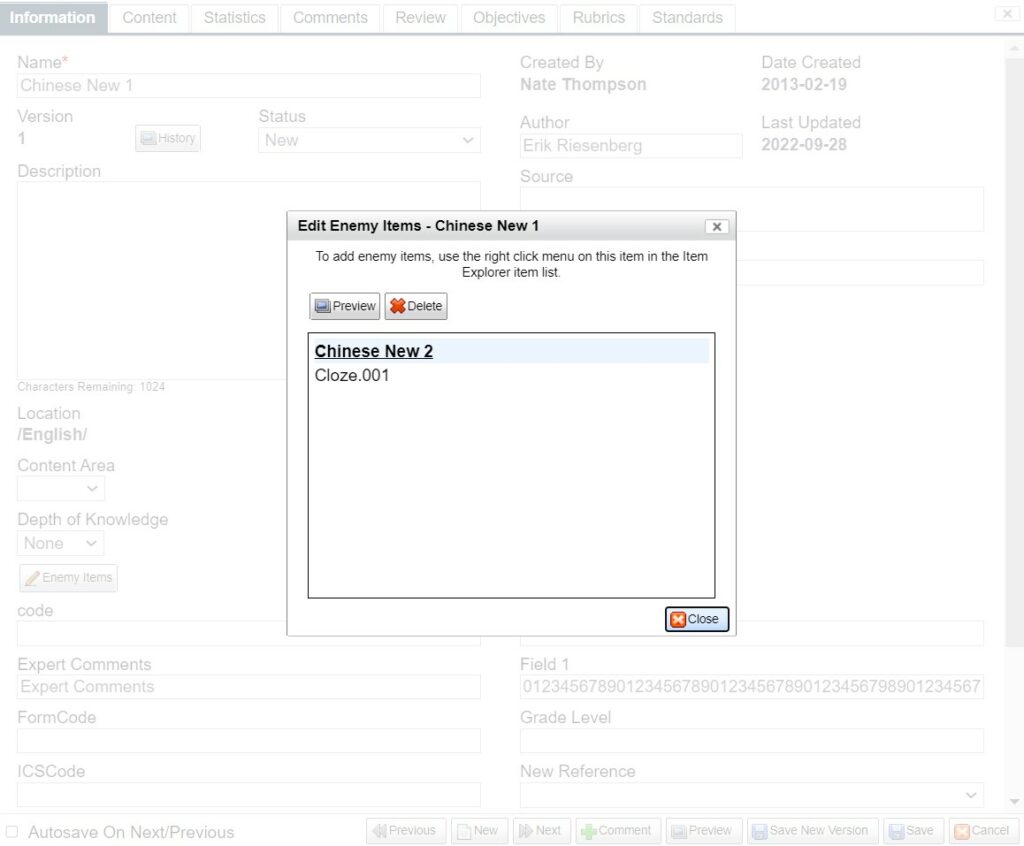The image size is (1024, 846).
Task: Click into the Description text area
Action: [249, 280]
